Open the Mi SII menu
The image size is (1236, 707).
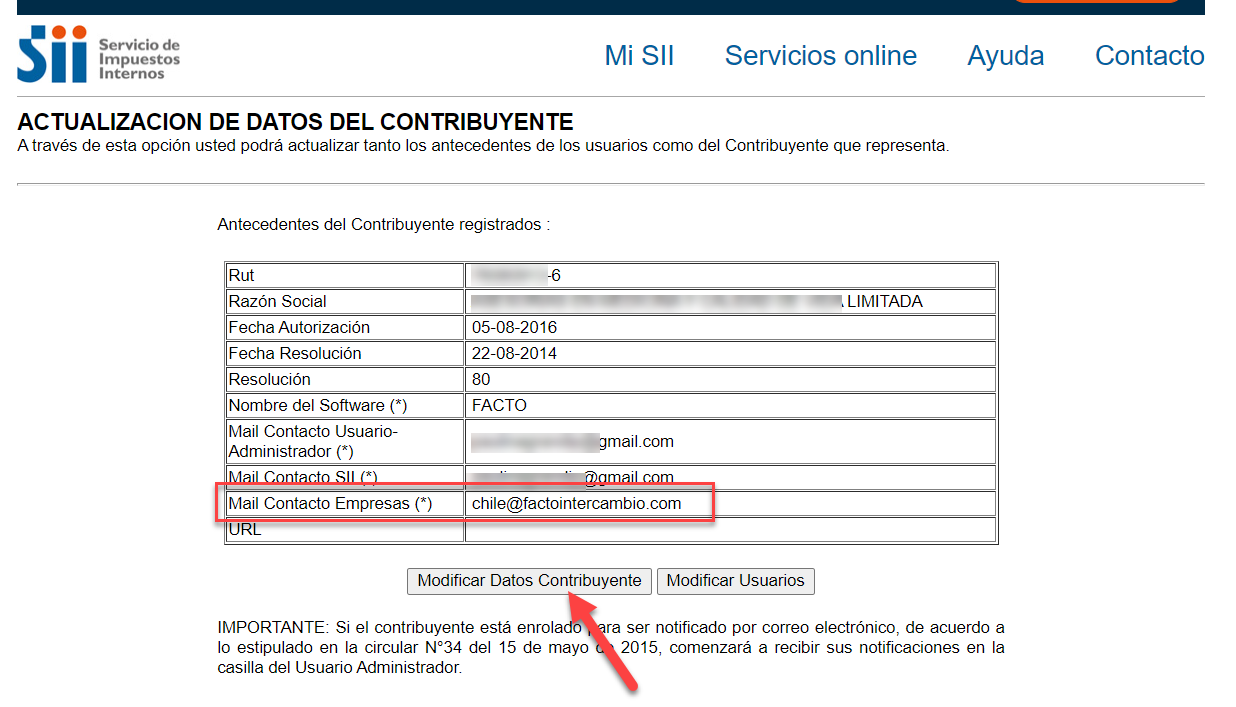(x=639, y=56)
